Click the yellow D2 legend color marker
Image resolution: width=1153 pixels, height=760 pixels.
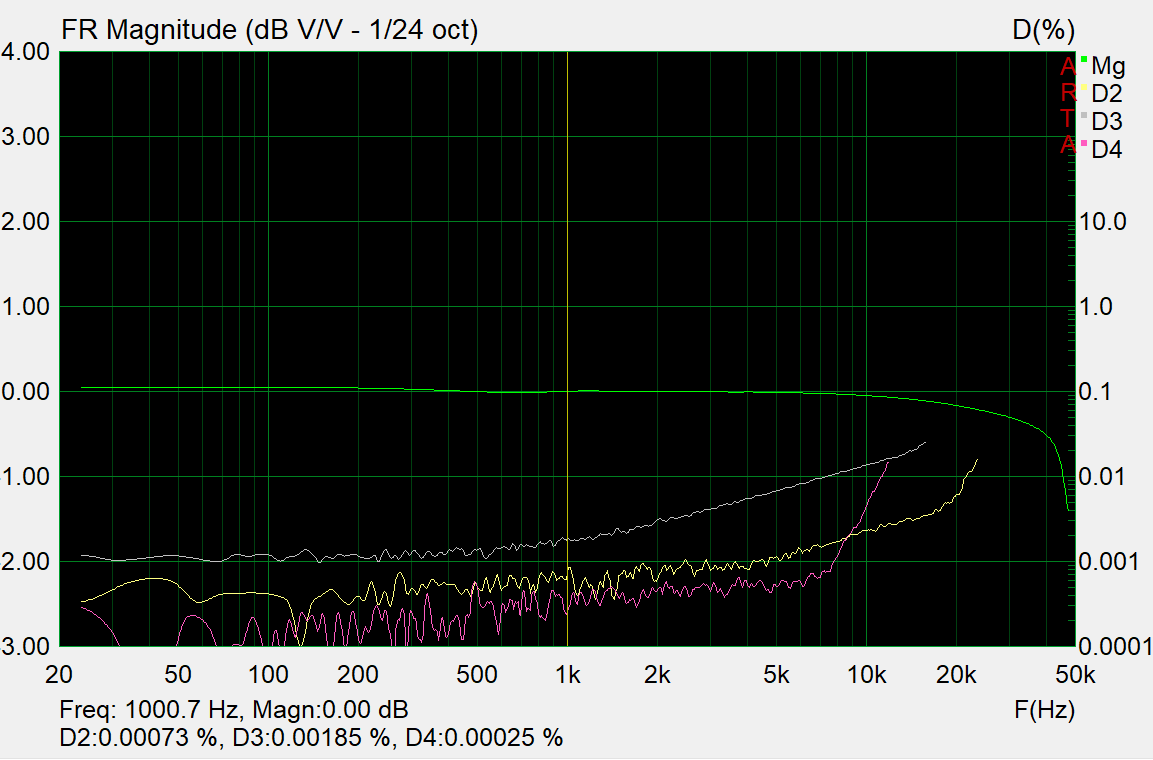click(1083, 87)
